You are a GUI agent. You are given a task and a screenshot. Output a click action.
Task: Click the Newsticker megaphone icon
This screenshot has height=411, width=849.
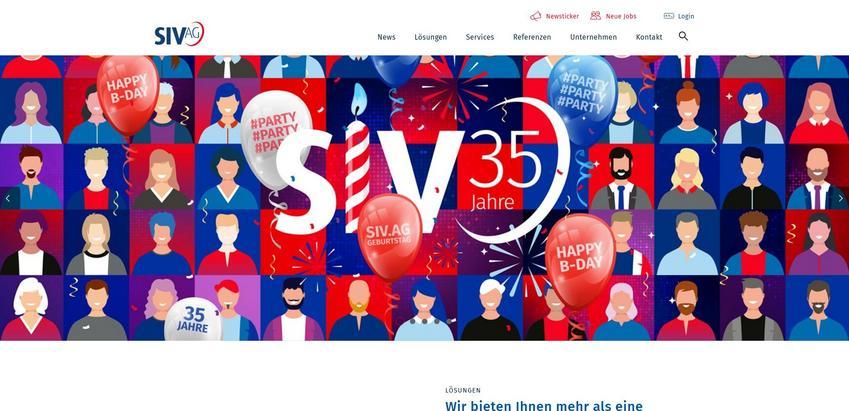coord(535,16)
